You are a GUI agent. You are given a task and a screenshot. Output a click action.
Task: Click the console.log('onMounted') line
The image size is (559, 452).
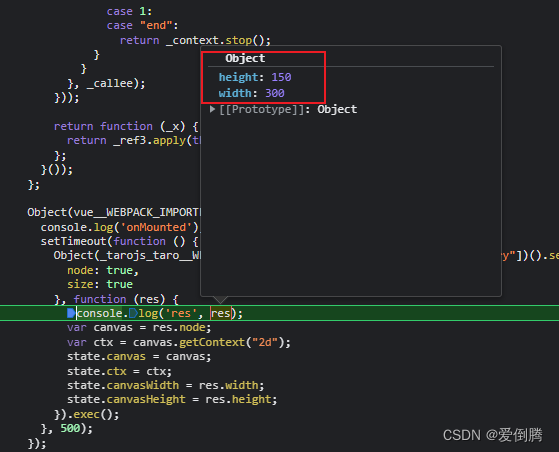[120, 227]
